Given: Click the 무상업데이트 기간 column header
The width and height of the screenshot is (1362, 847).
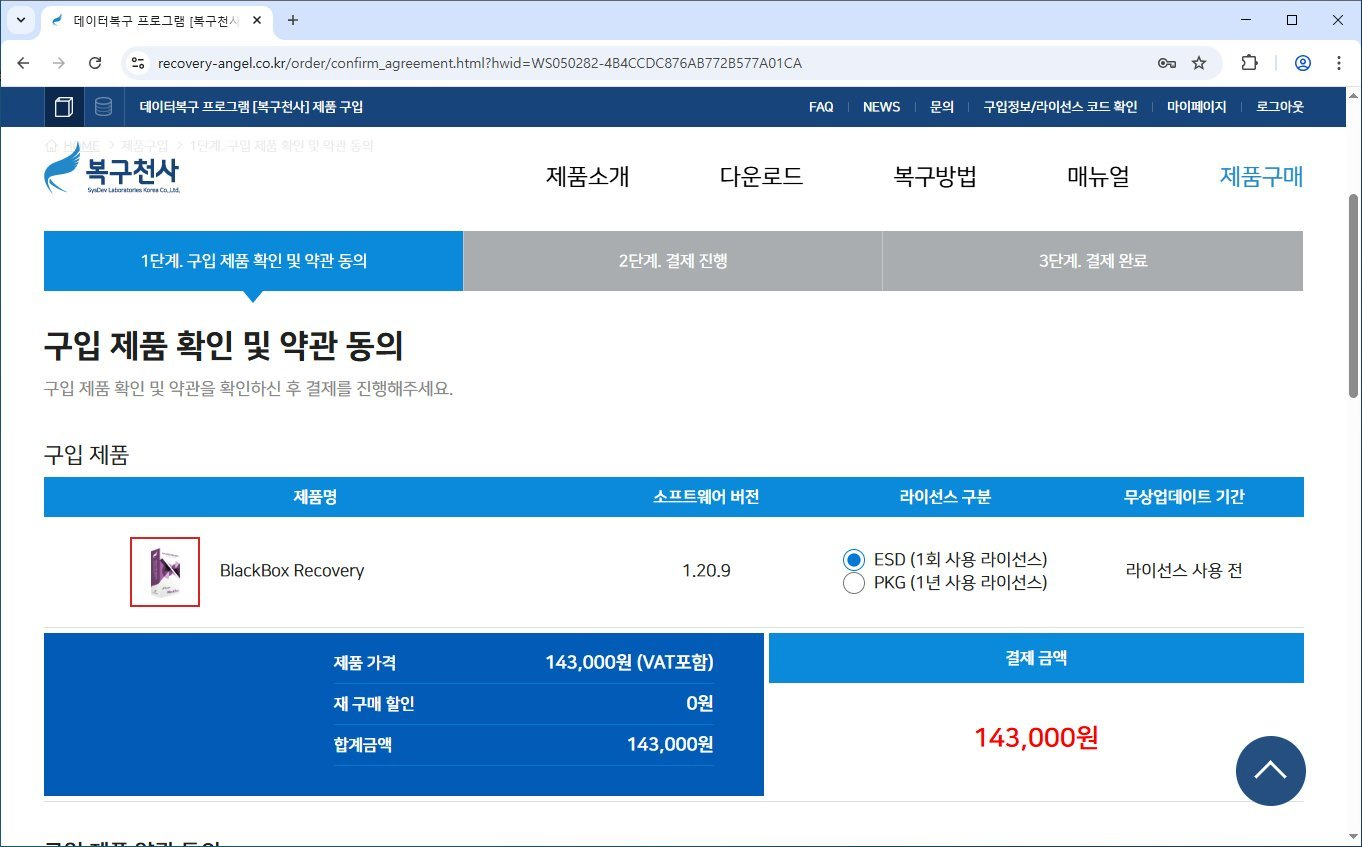Looking at the screenshot, I should tap(1184, 497).
